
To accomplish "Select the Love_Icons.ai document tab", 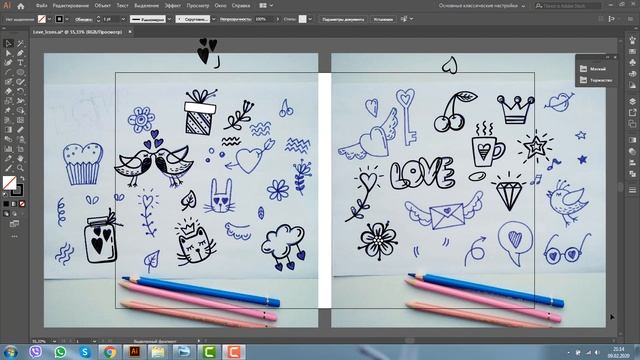I will pos(78,31).
